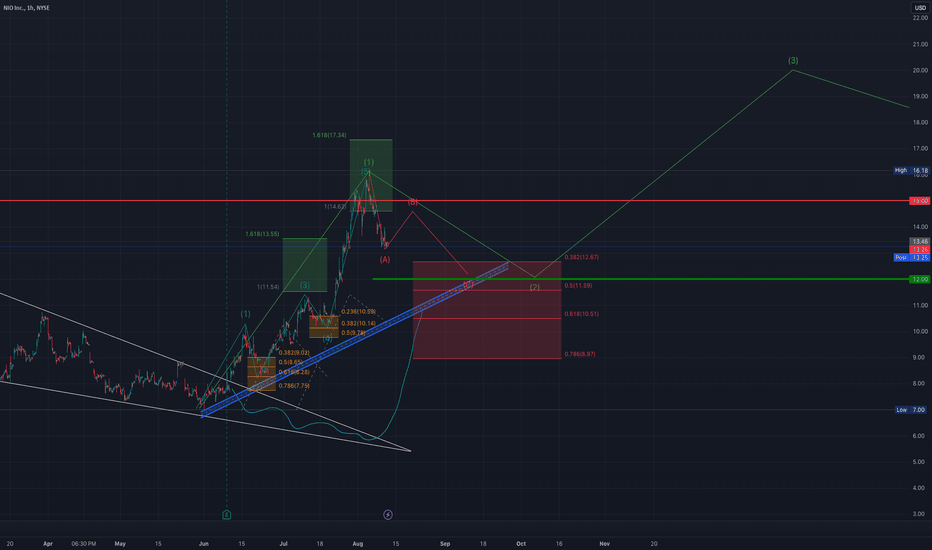Click the 0.382(12.67) retracement label
Screen dimensions: 932x550
click(581, 257)
